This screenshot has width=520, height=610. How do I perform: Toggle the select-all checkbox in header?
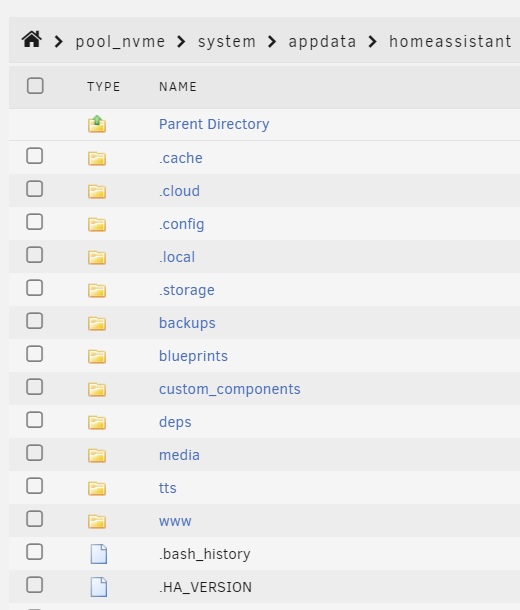tap(35, 86)
